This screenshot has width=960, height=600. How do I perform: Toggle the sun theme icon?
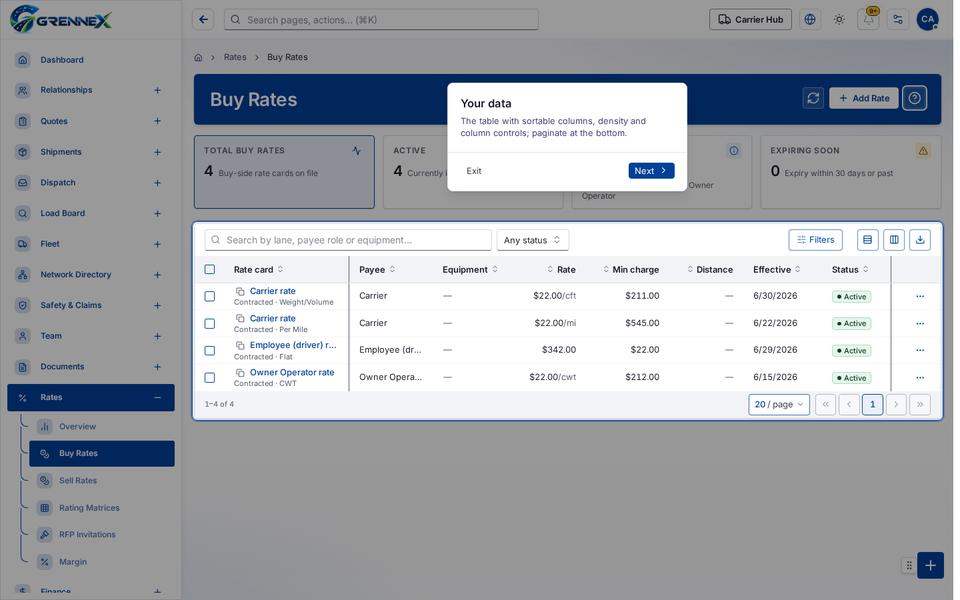coord(839,20)
